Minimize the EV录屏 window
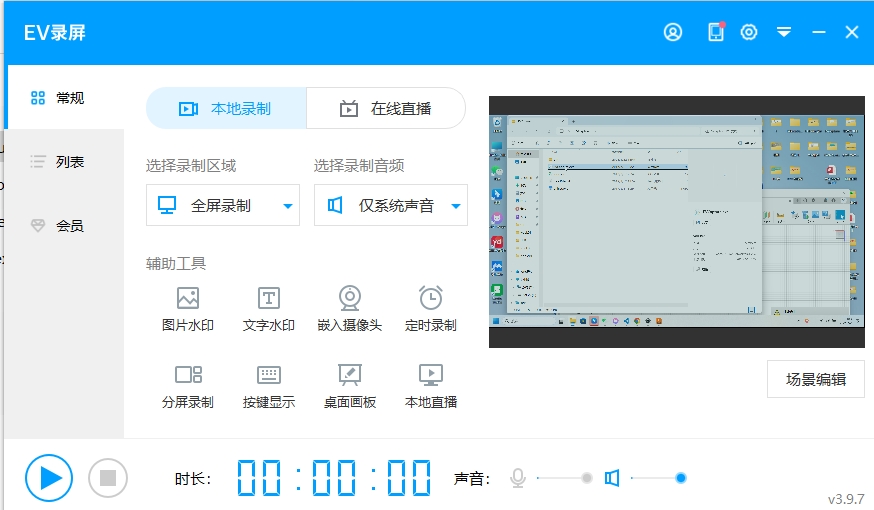The width and height of the screenshot is (874, 510). click(819, 32)
